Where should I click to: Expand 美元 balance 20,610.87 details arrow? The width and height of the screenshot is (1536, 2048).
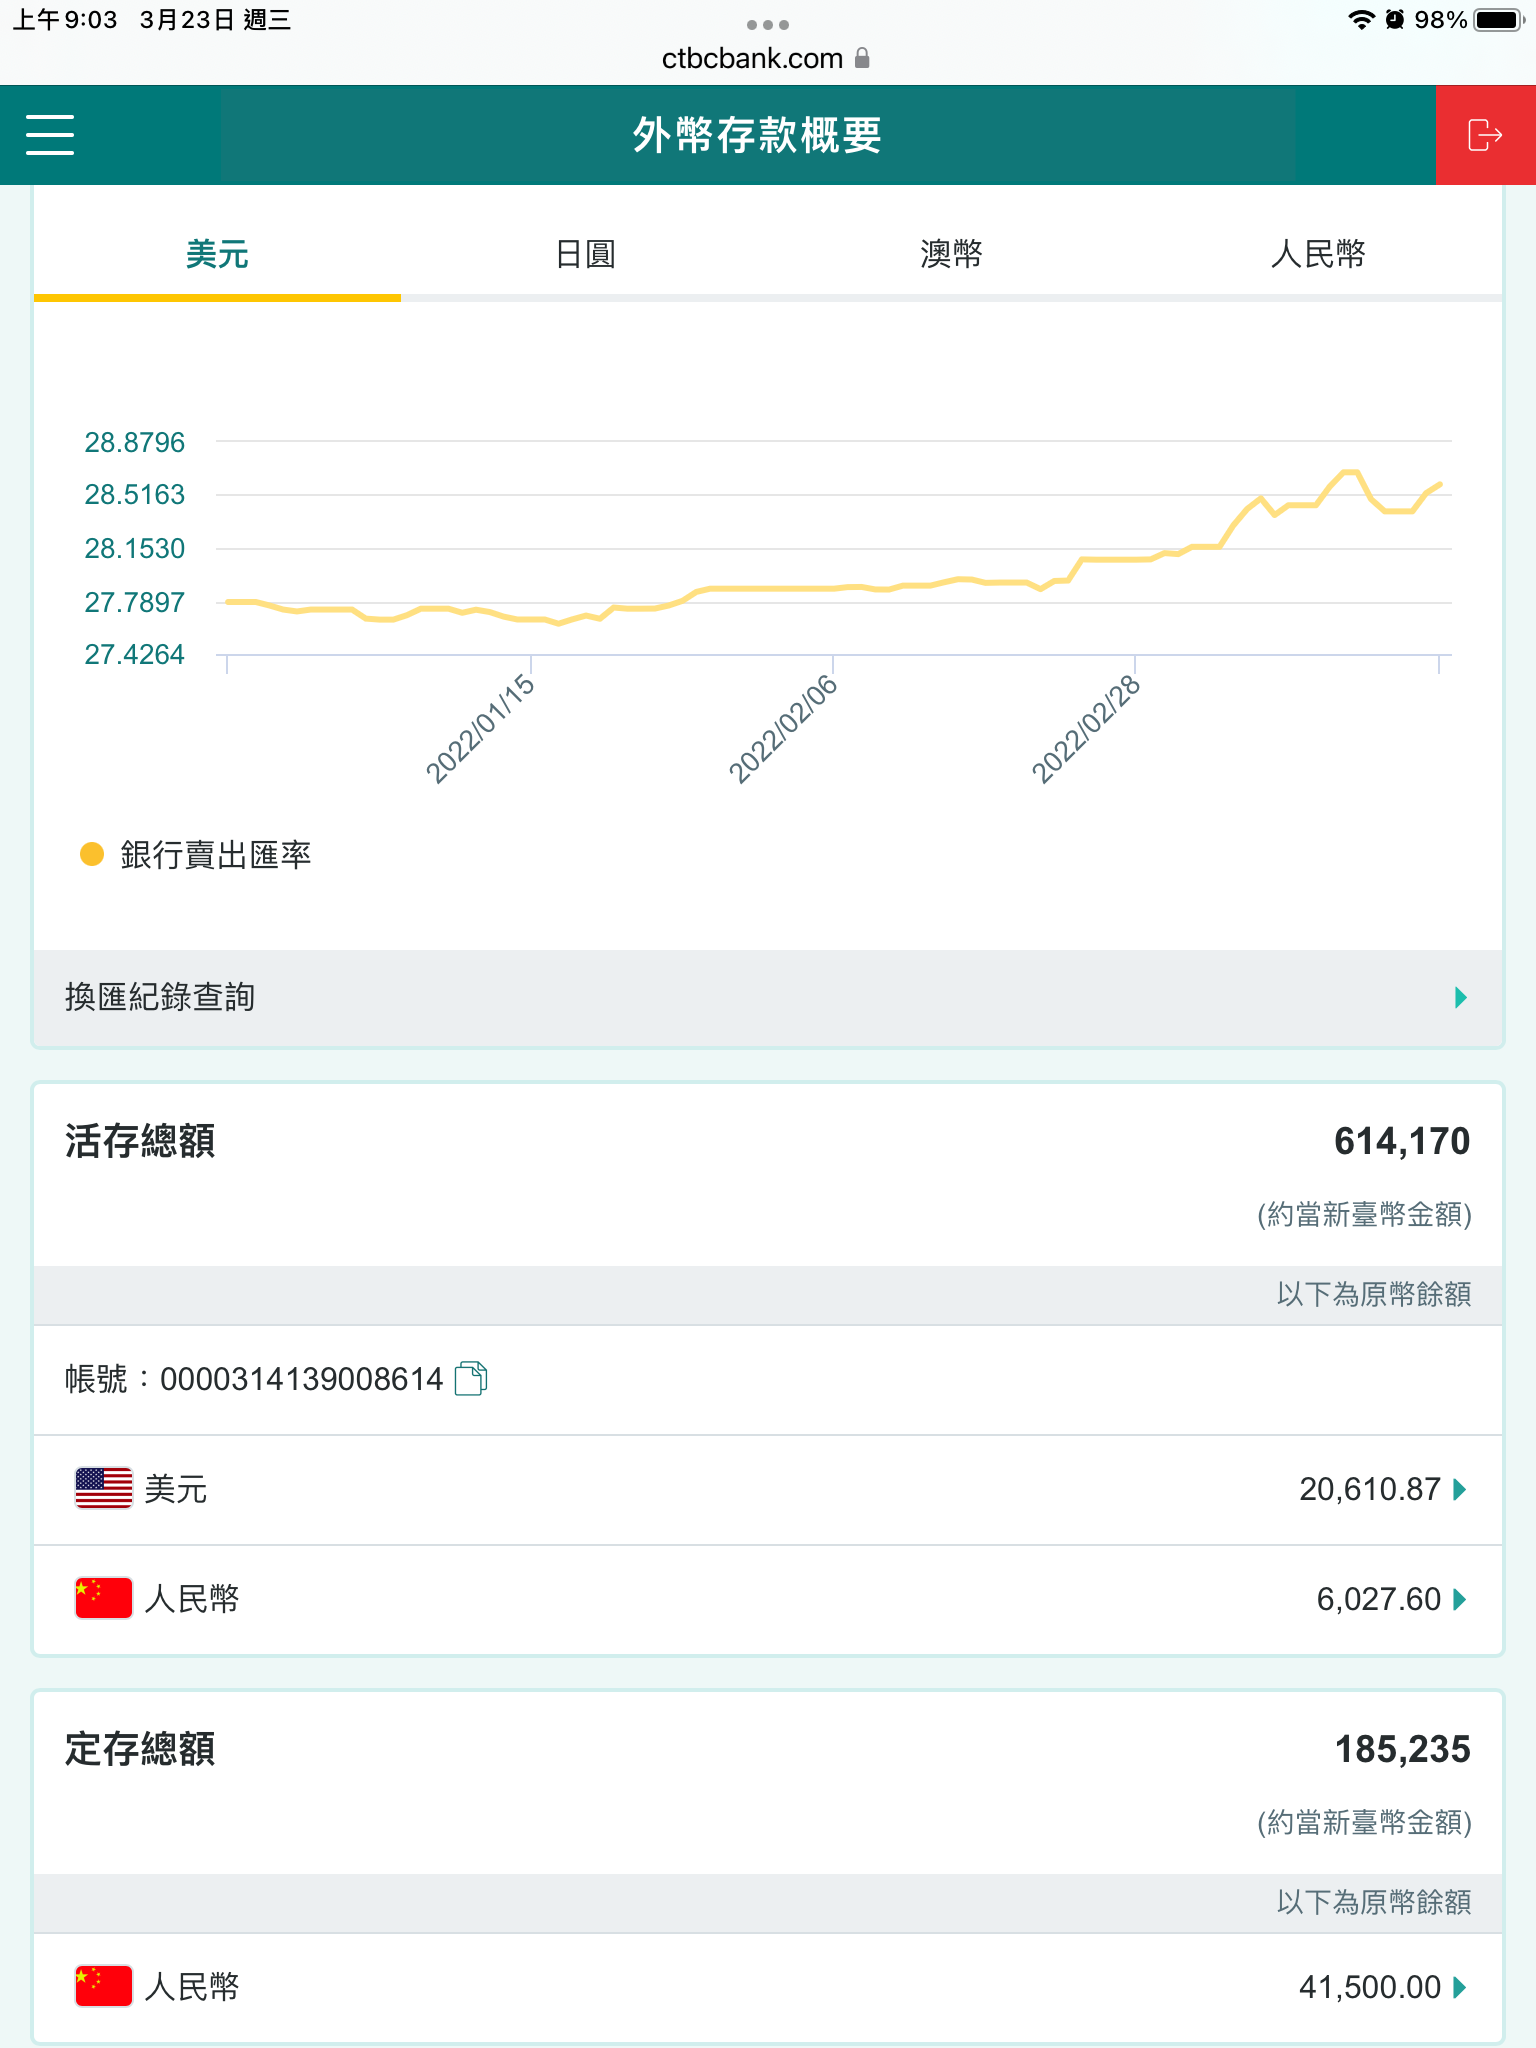(x=1460, y=1490)
